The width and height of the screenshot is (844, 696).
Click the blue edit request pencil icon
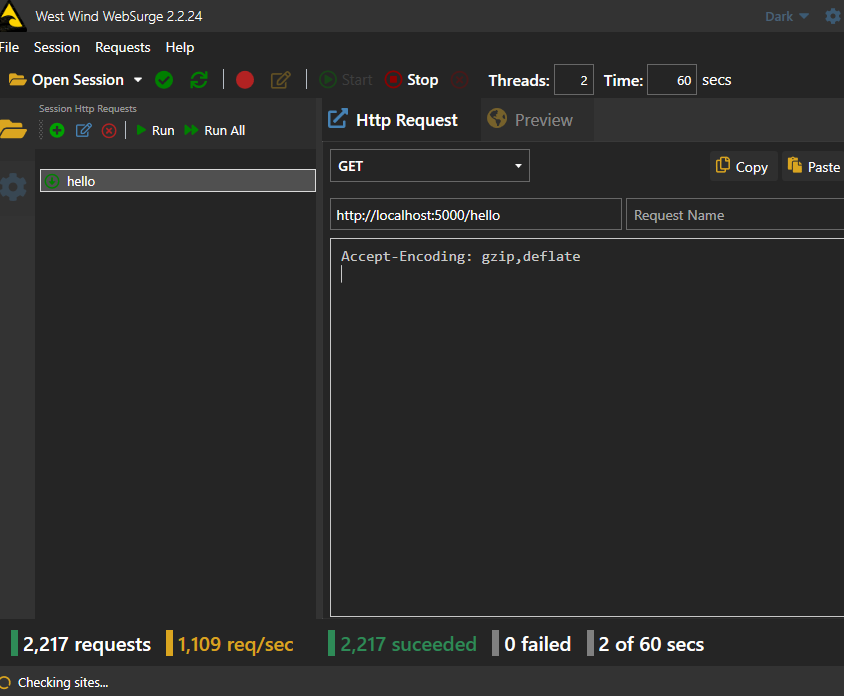[84, 131]
